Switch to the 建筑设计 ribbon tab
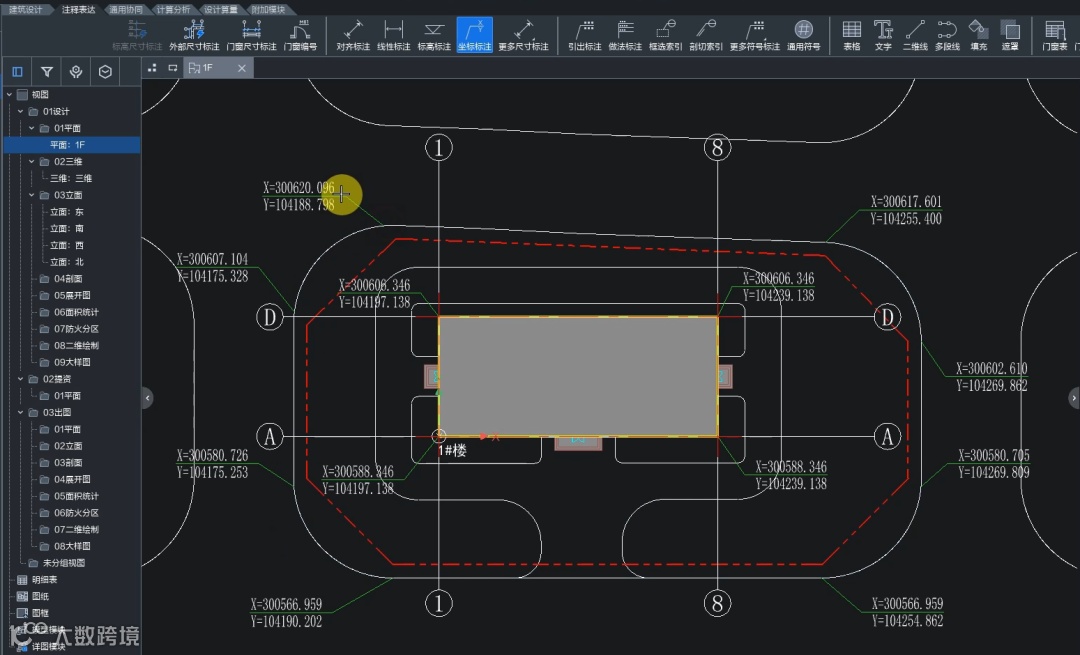The image size is (1080, 655). [x=26, y=8]
